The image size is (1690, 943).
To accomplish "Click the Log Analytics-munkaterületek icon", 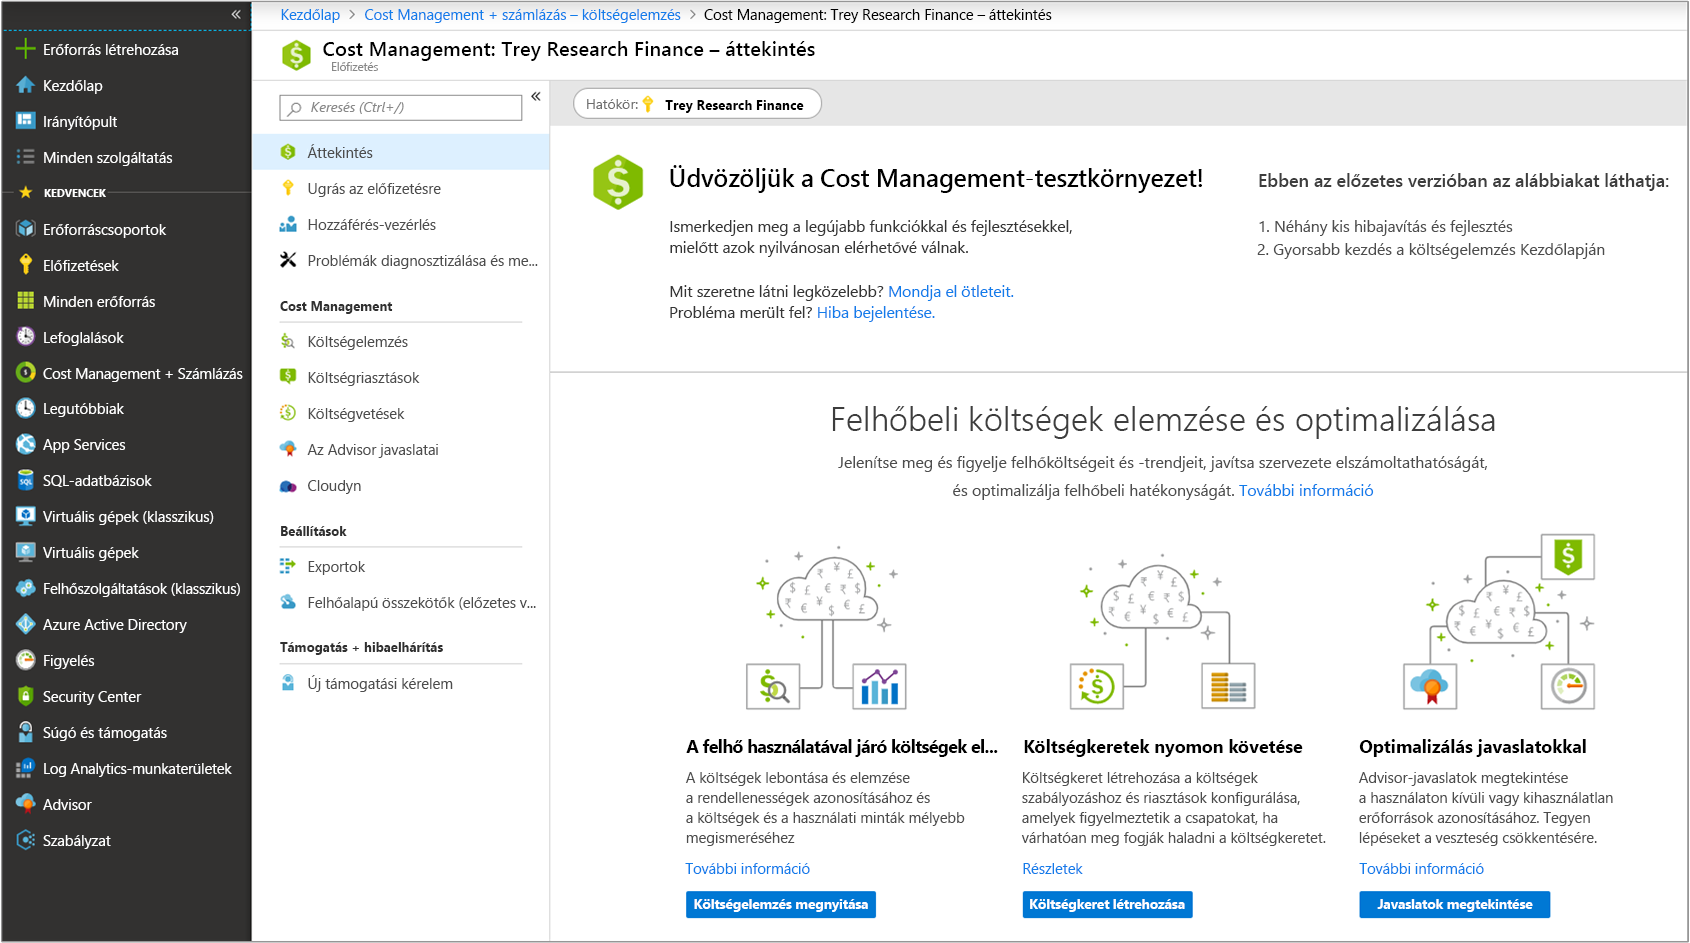I will coord(25,768).
